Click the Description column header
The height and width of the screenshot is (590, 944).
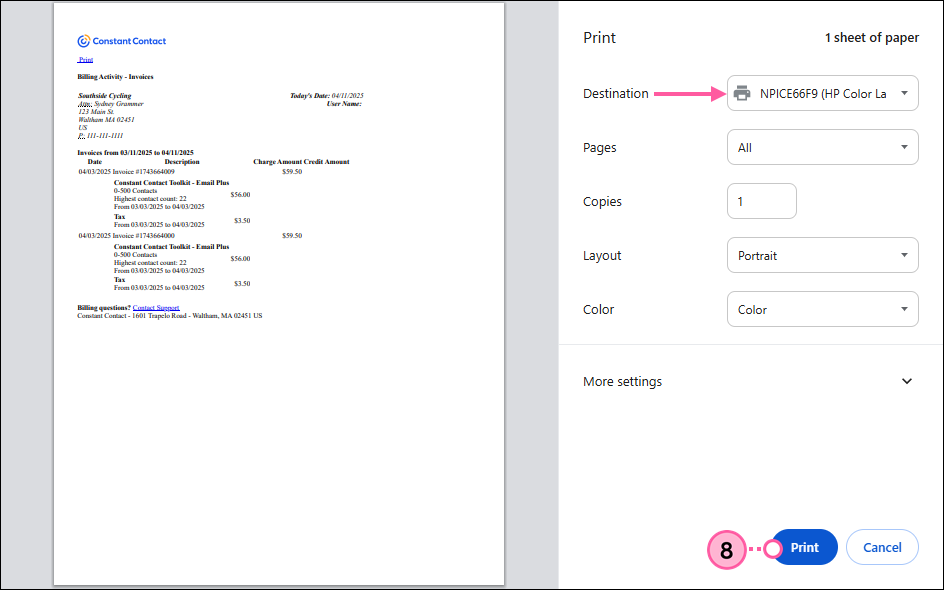(182, 162)
